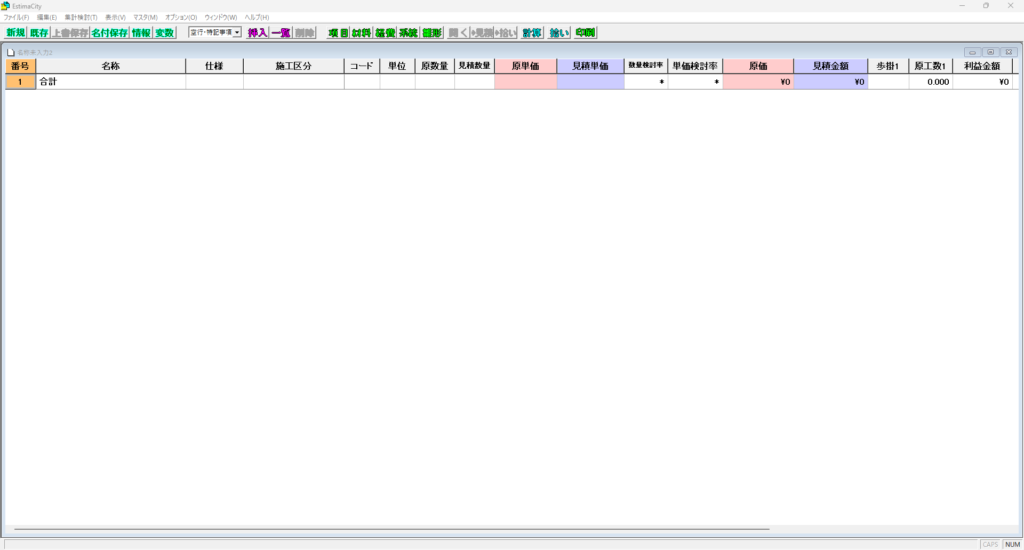Click the ¥0 cell under 見積金額
1024x550 pixels.
click(831, 82)
